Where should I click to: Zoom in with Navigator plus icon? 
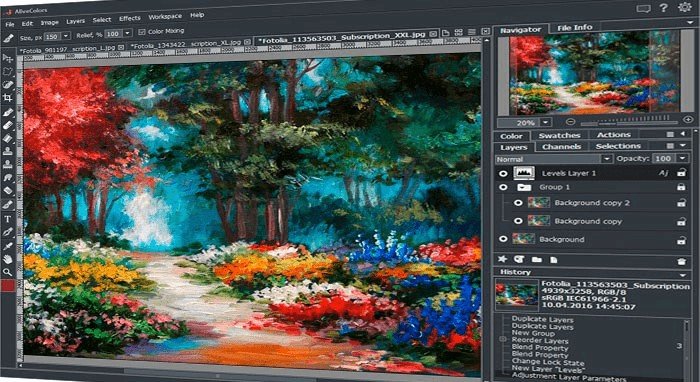click(688, 119)
